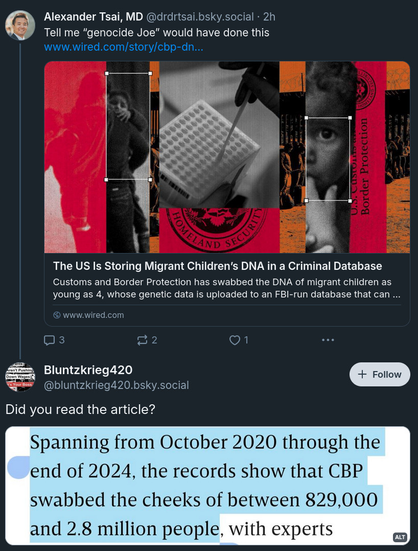Click the article headline about Migrant Children's DNA
Screen dimensions: 418x551
tap(217, 266)
